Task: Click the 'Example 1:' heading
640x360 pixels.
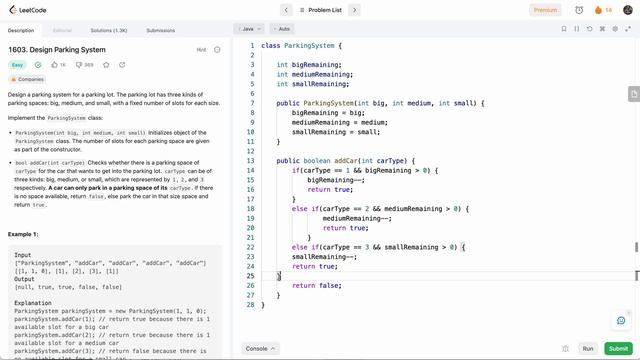Action: 23,234
